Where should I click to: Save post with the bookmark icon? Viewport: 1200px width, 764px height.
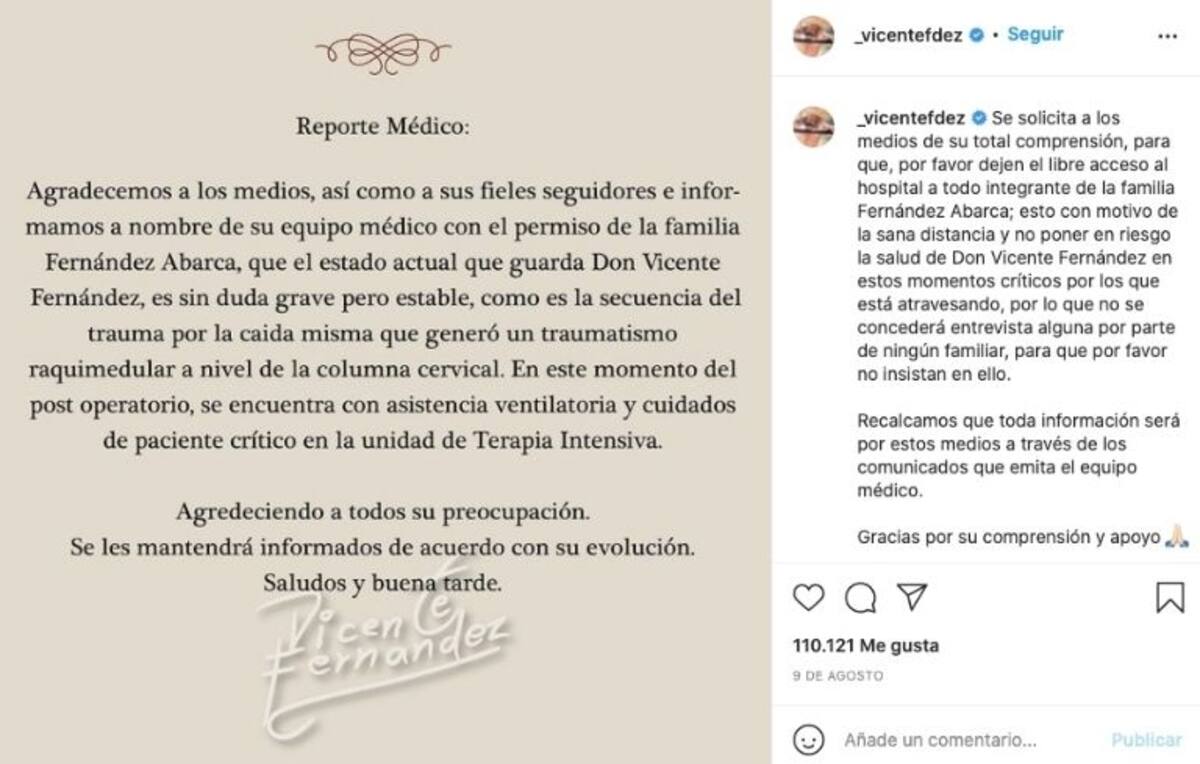point(1169,598)
